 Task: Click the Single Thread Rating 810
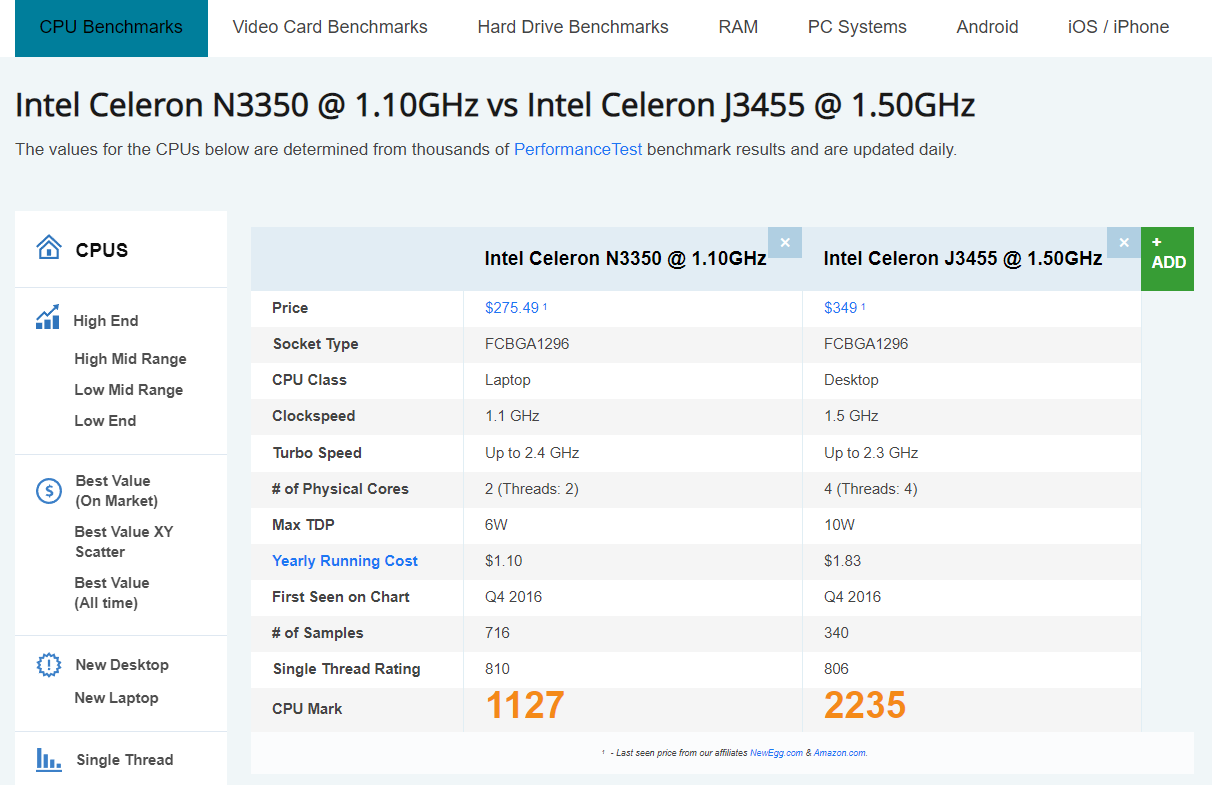click(497, 669)
